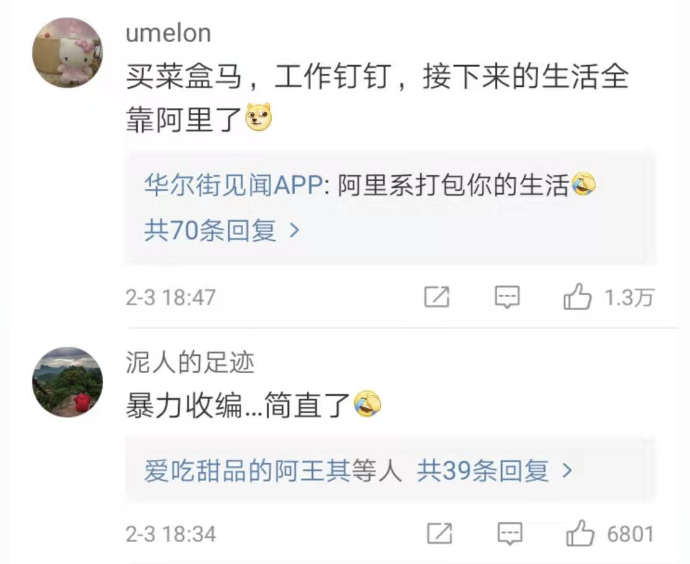Open the 泥人的足迹 username profile

pos(189,362)
